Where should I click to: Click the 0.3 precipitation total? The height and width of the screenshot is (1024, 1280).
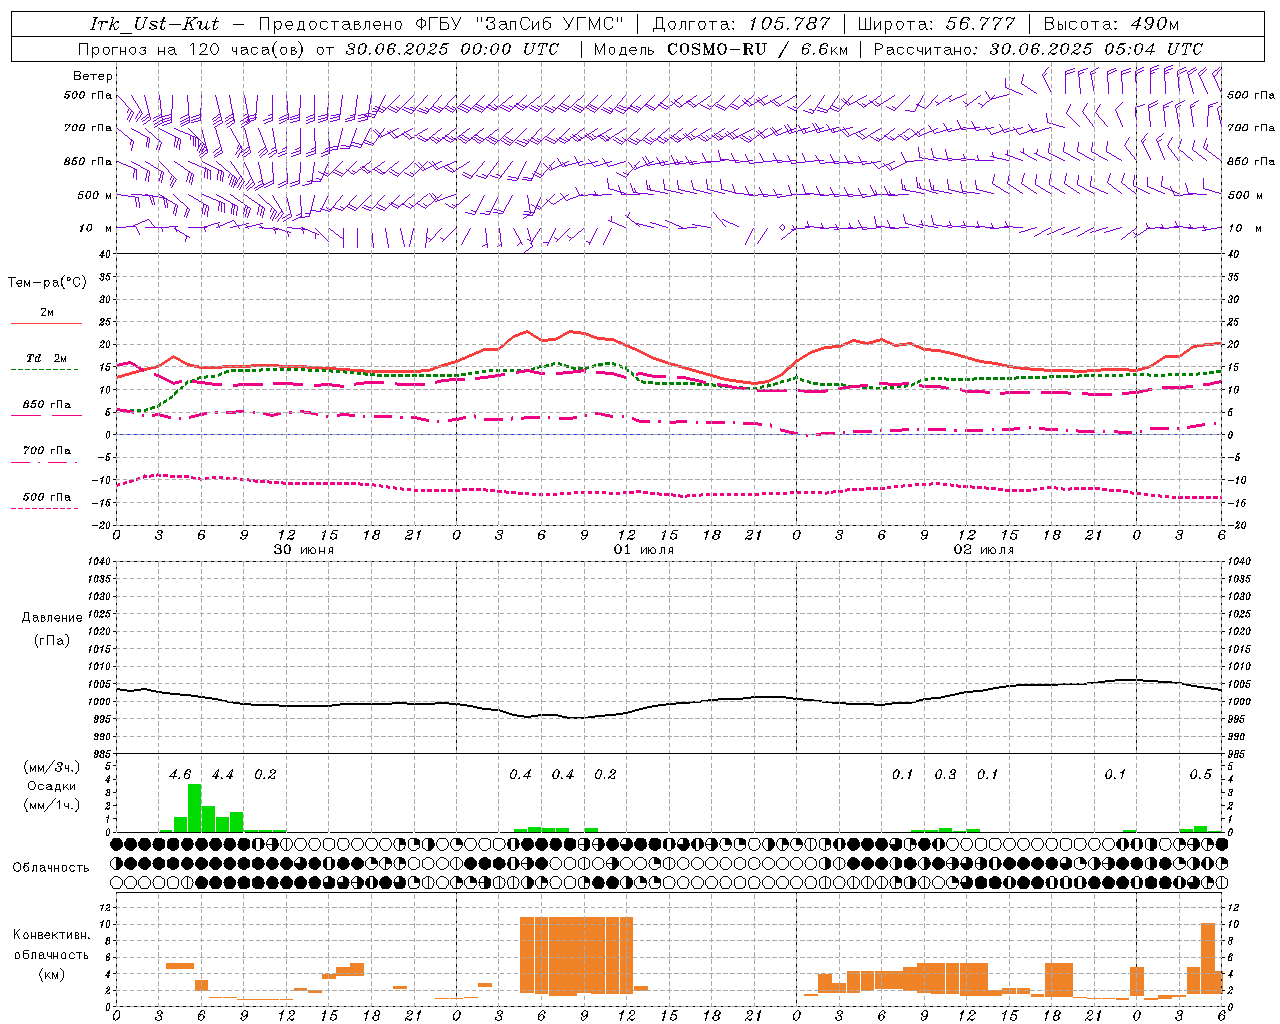(945, 775)
